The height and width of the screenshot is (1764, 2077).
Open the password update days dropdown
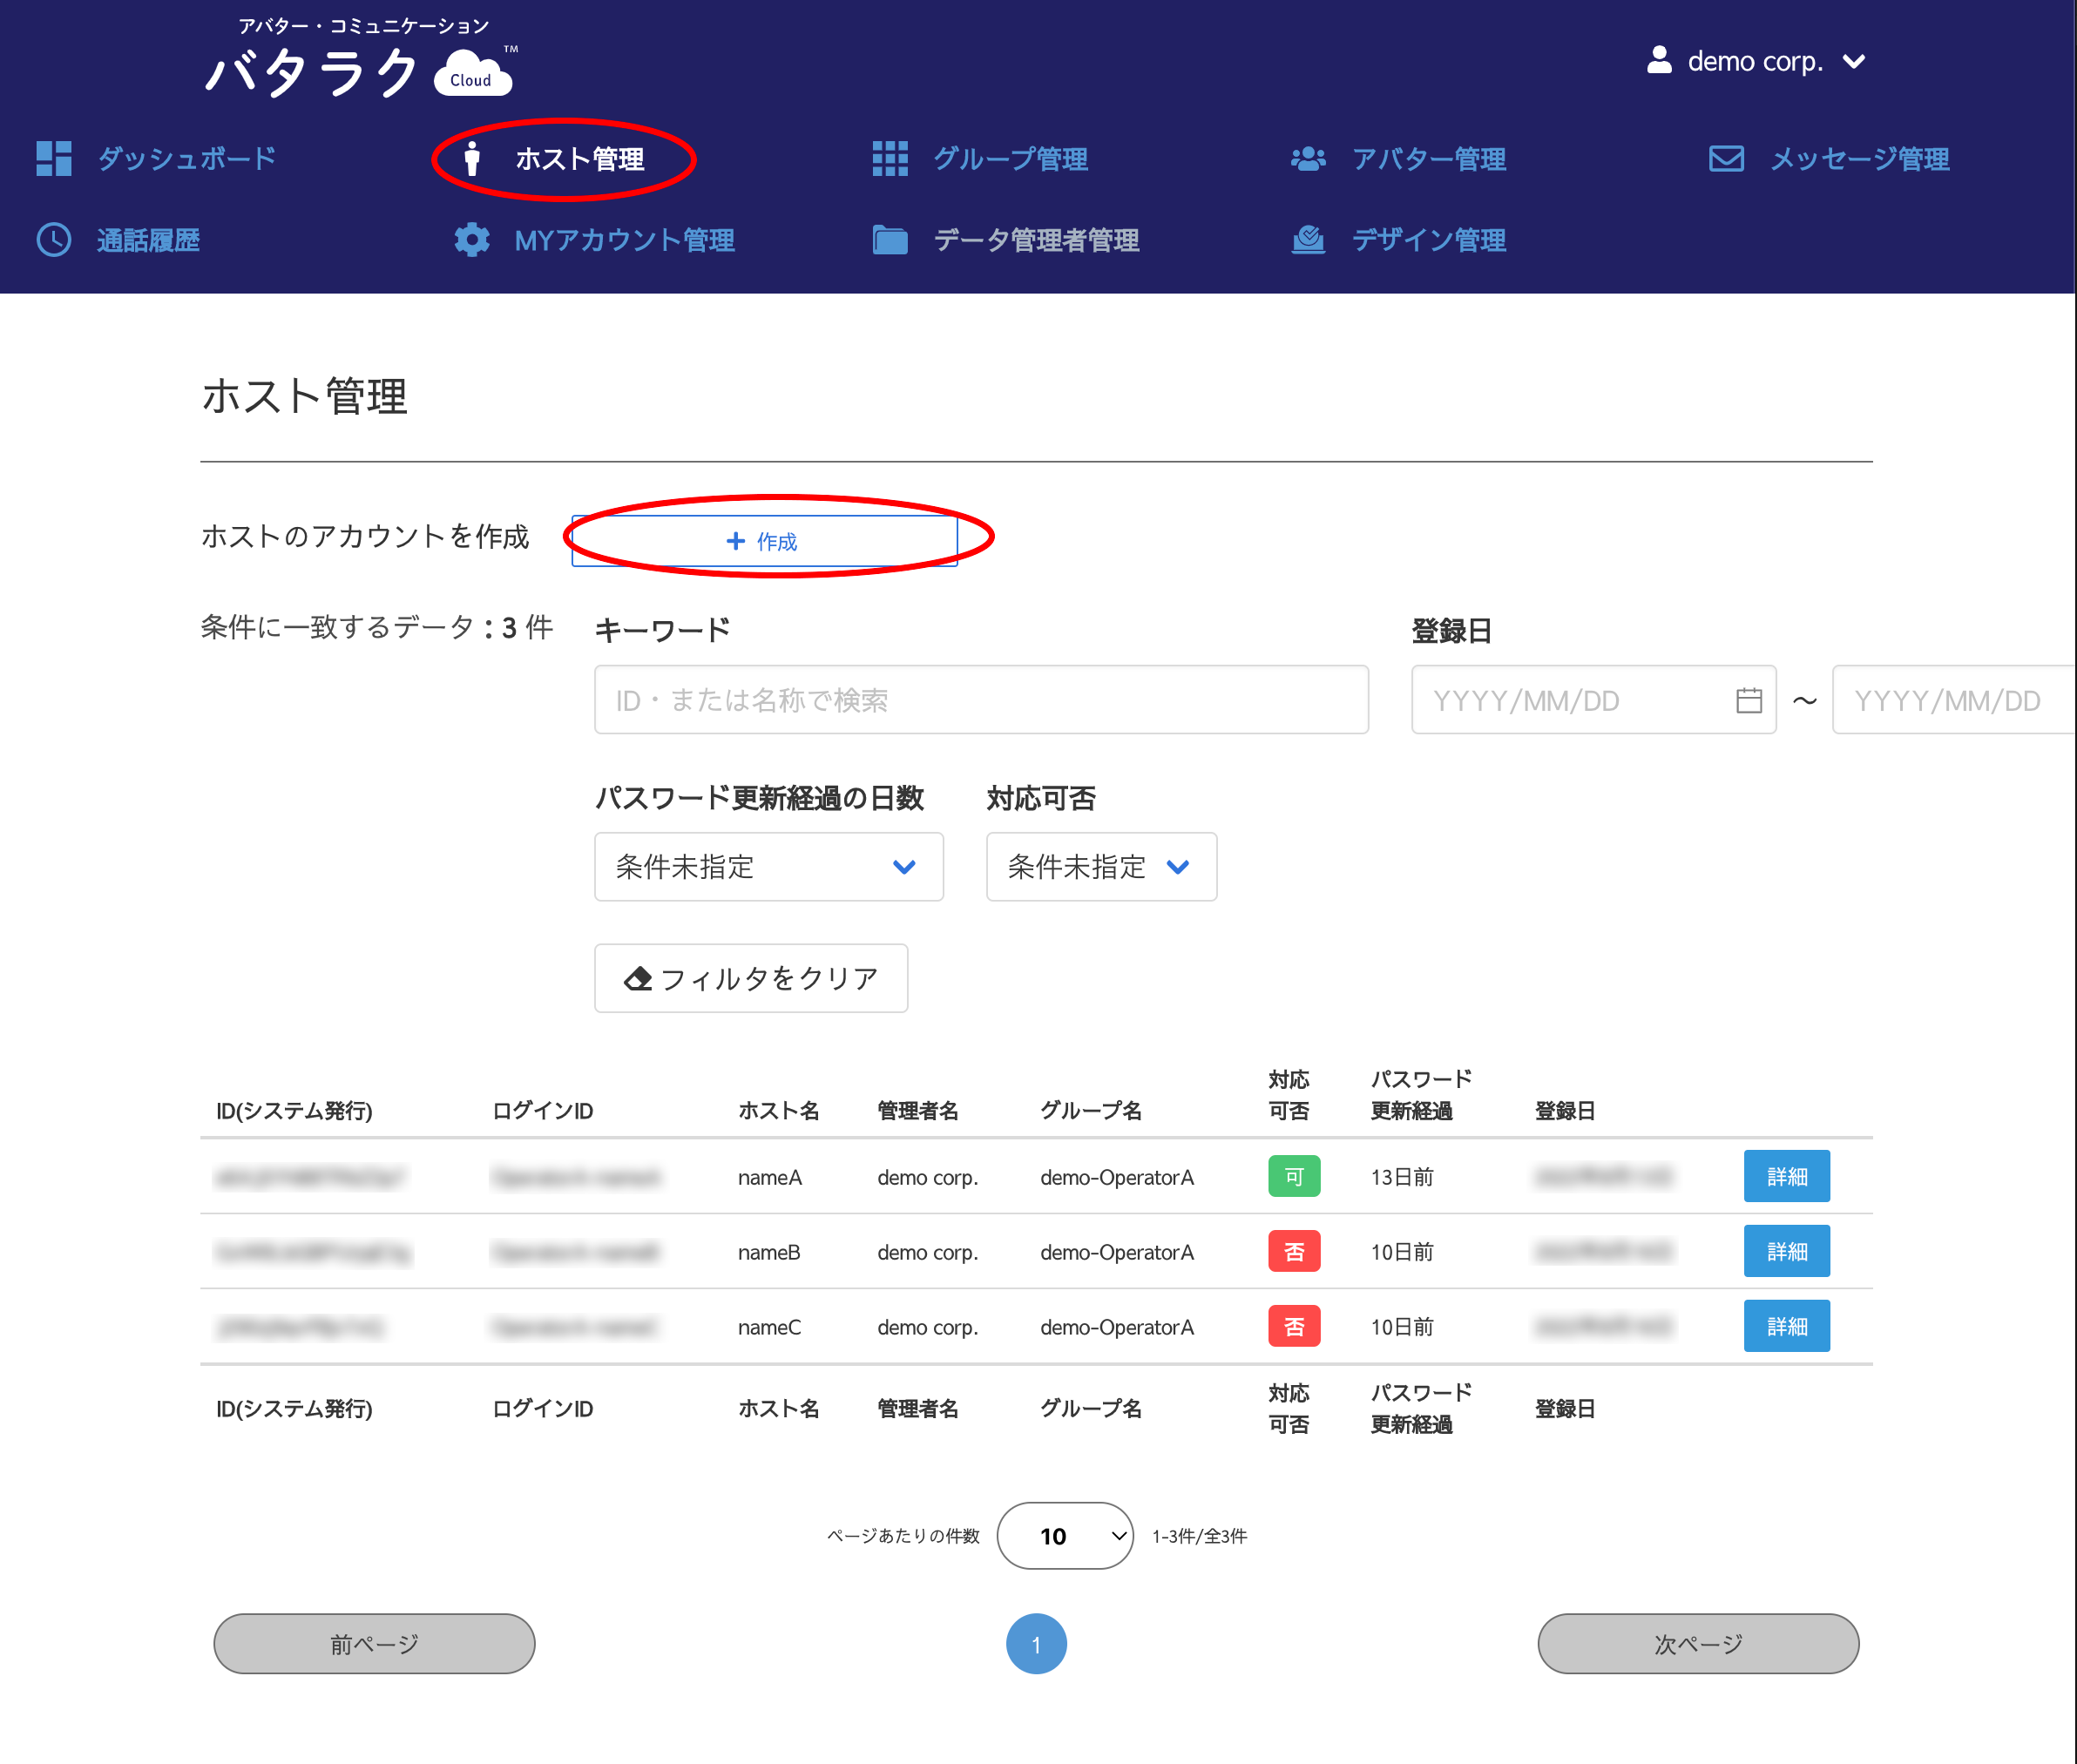point(768,867)
